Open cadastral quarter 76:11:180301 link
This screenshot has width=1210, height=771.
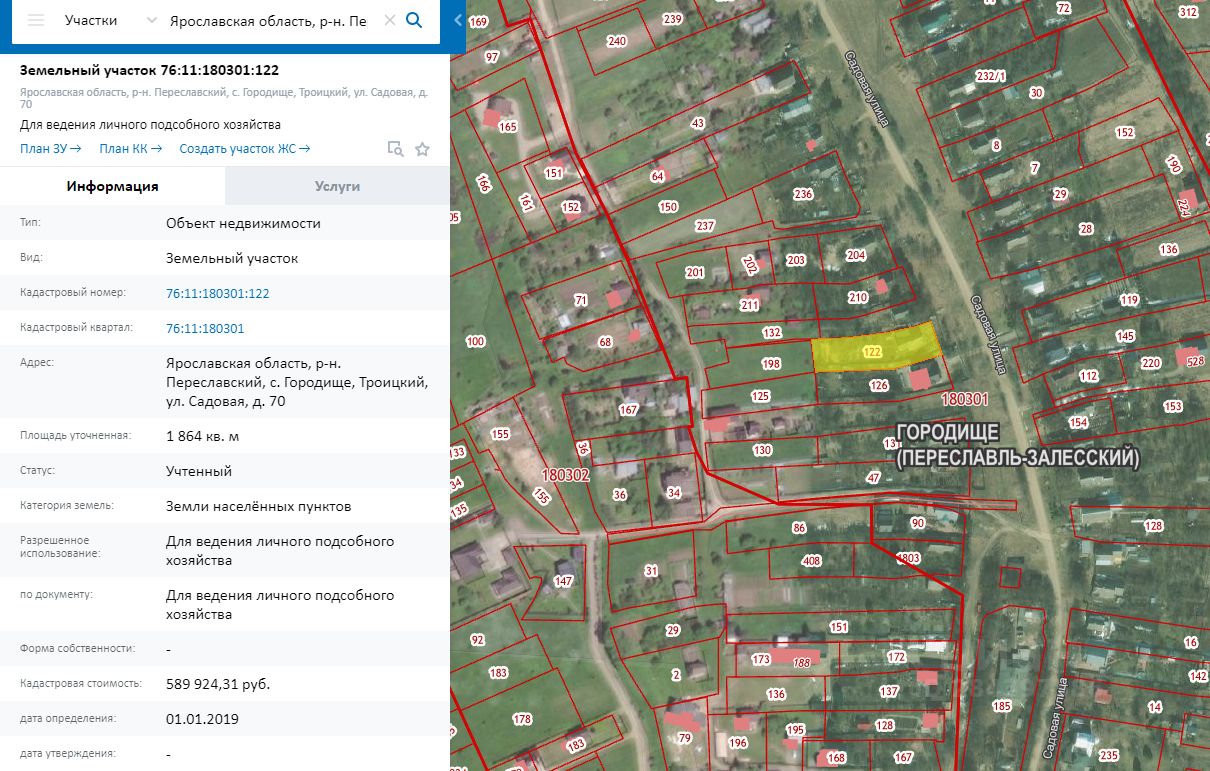click(x=205, y=328)
